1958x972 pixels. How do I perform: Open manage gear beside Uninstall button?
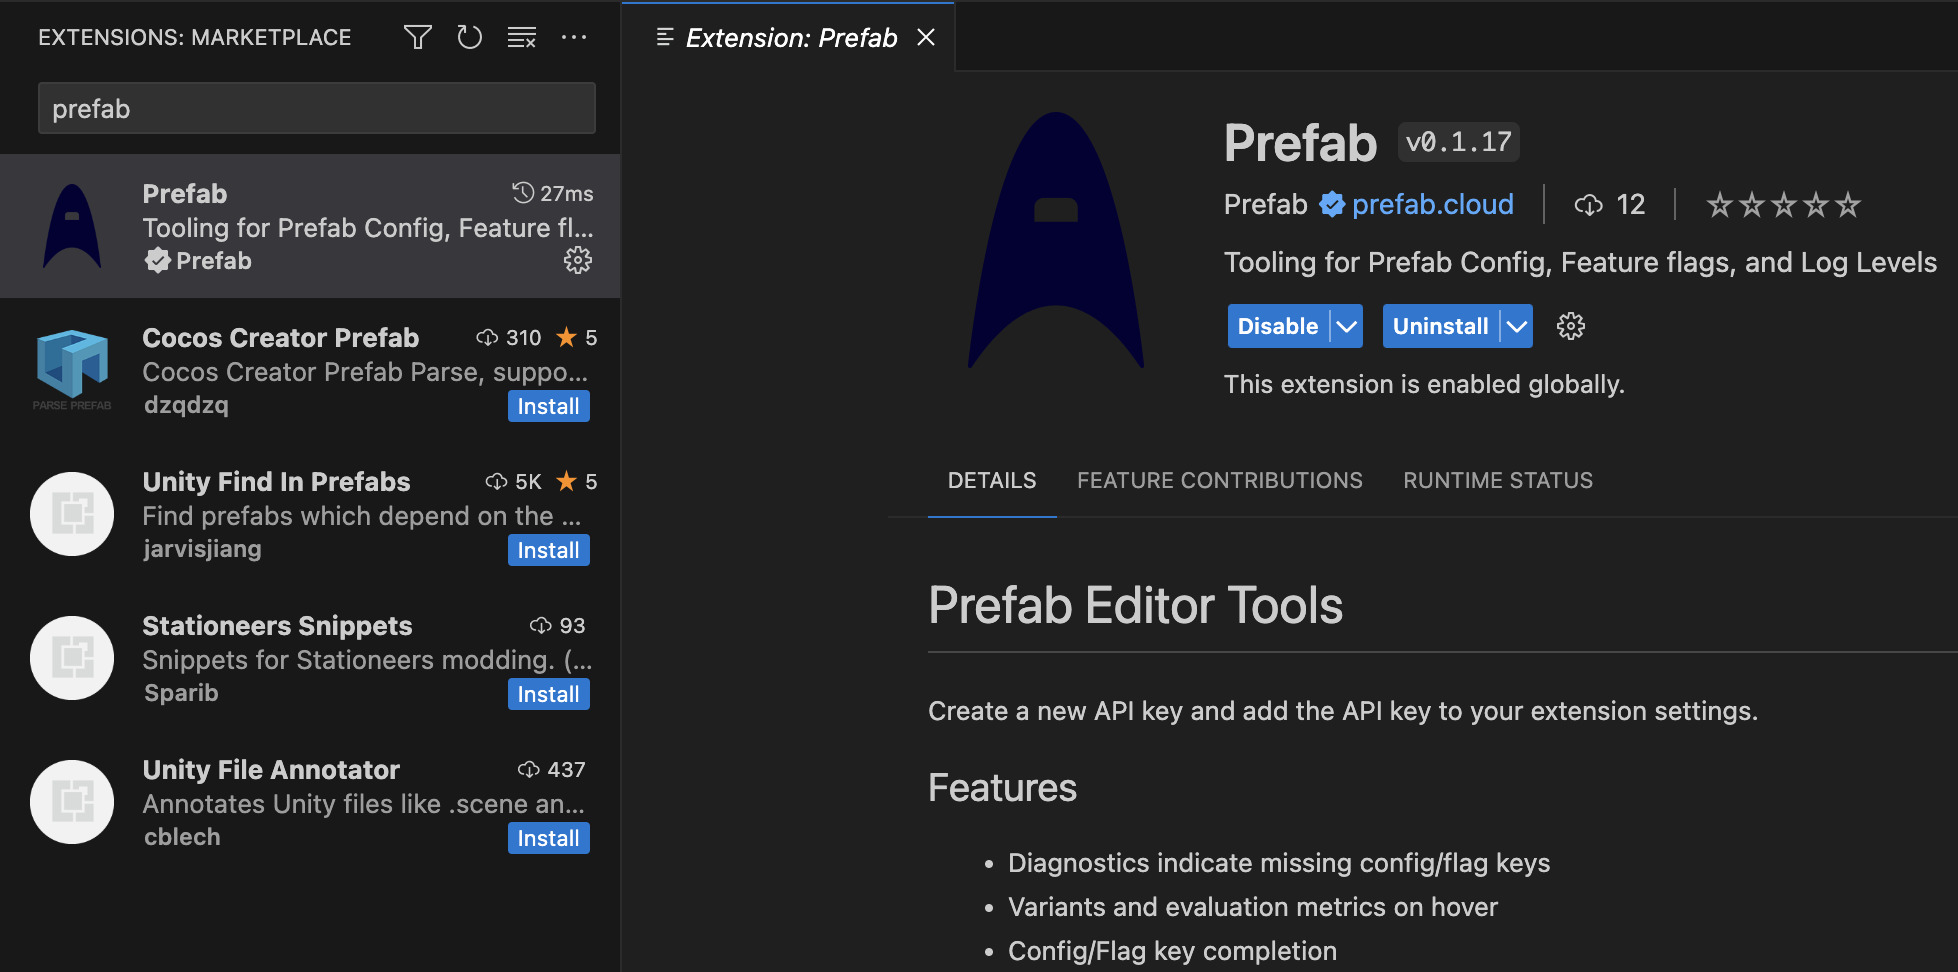coord(1571,326)
